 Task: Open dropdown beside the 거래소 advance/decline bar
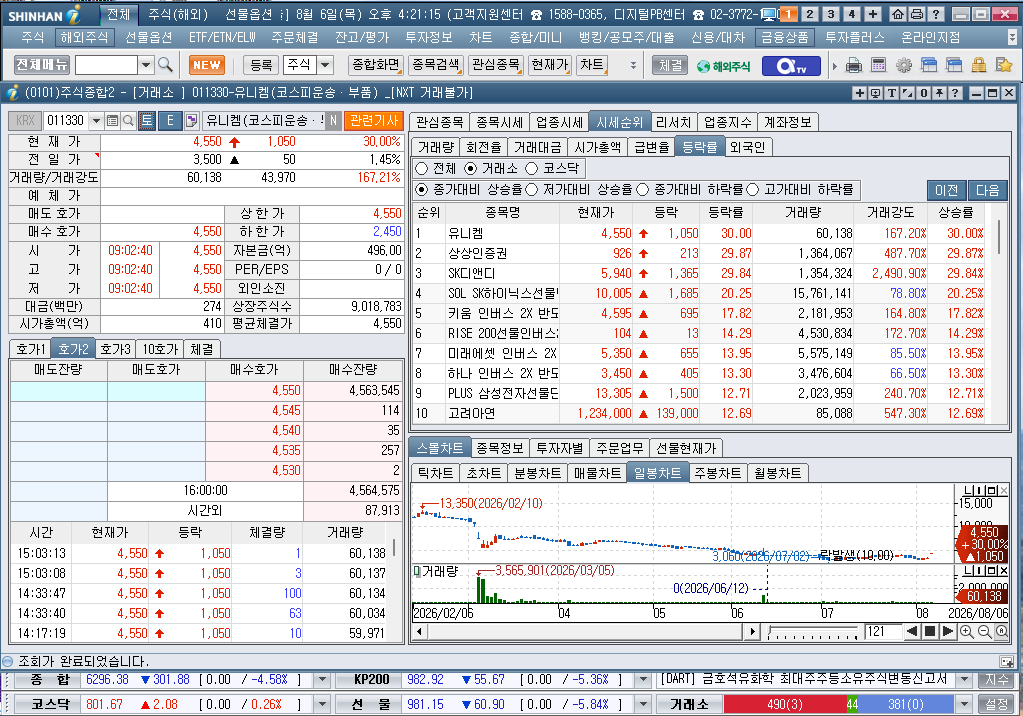coord(964,704)
